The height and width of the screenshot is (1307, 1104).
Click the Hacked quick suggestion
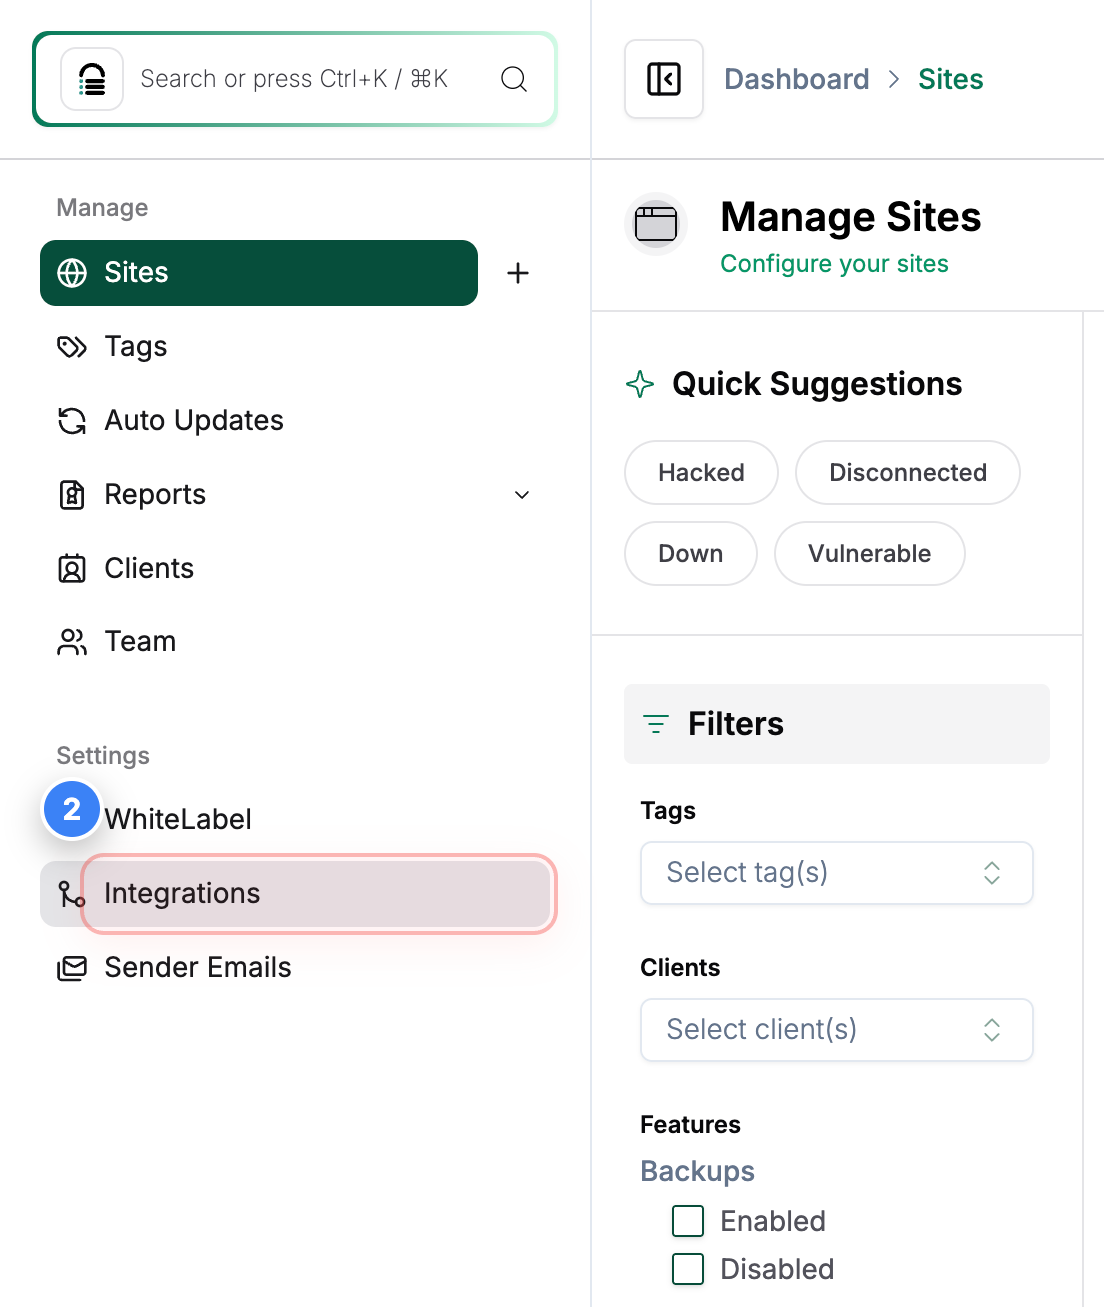click(700, 472)
